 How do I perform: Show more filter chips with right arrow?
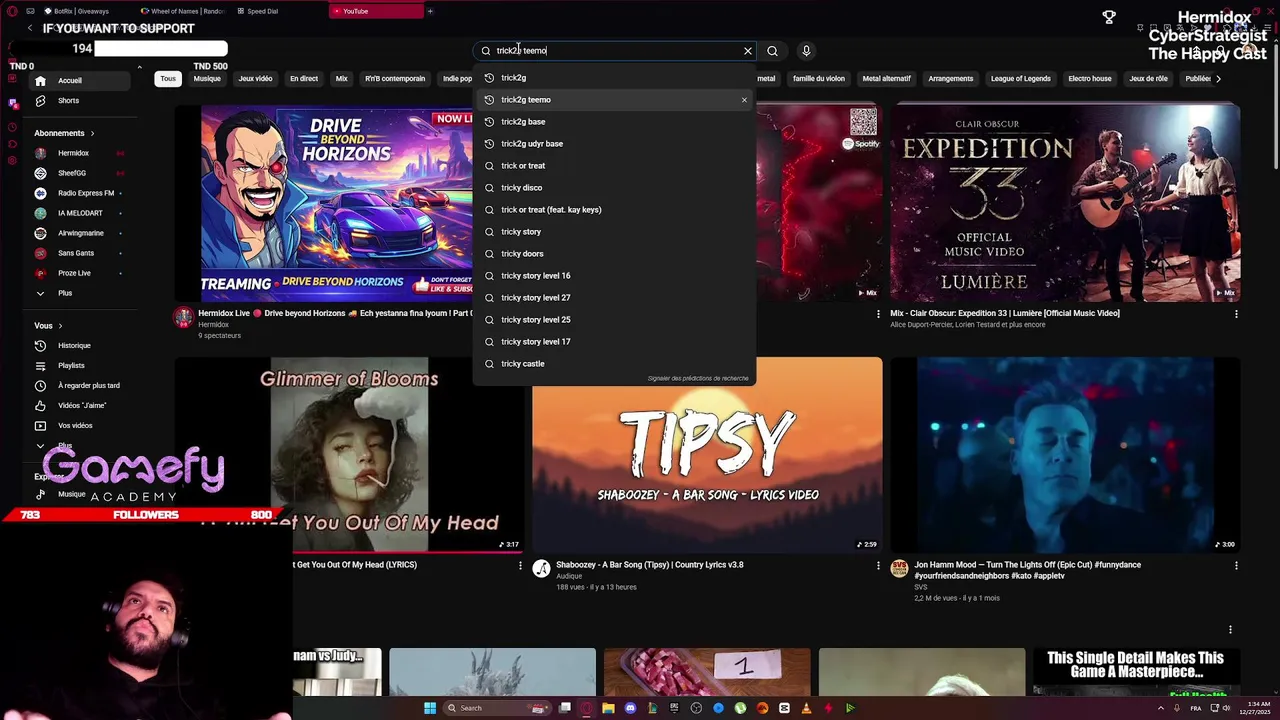pyautogui.click(x=1217, y=78)
